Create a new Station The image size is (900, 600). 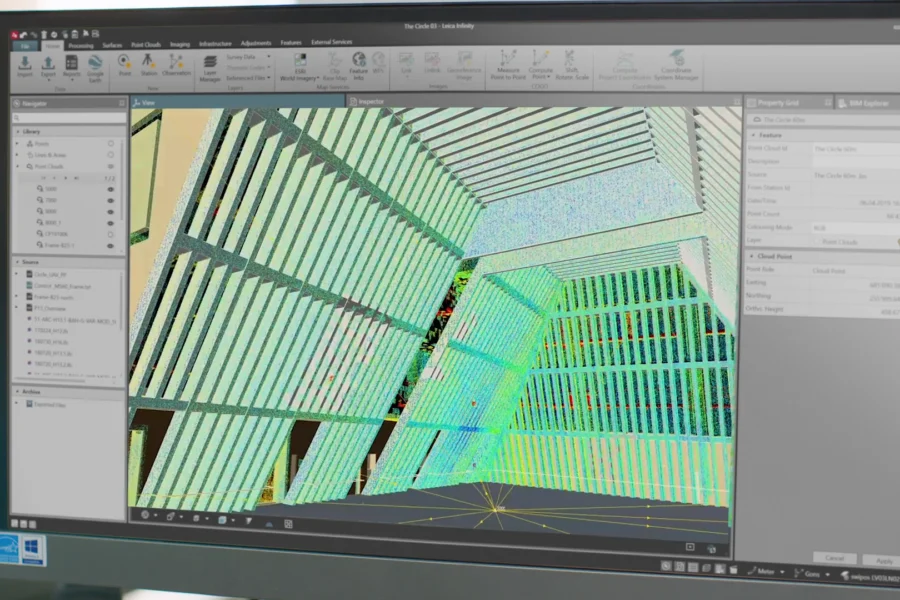coord(148,65)
